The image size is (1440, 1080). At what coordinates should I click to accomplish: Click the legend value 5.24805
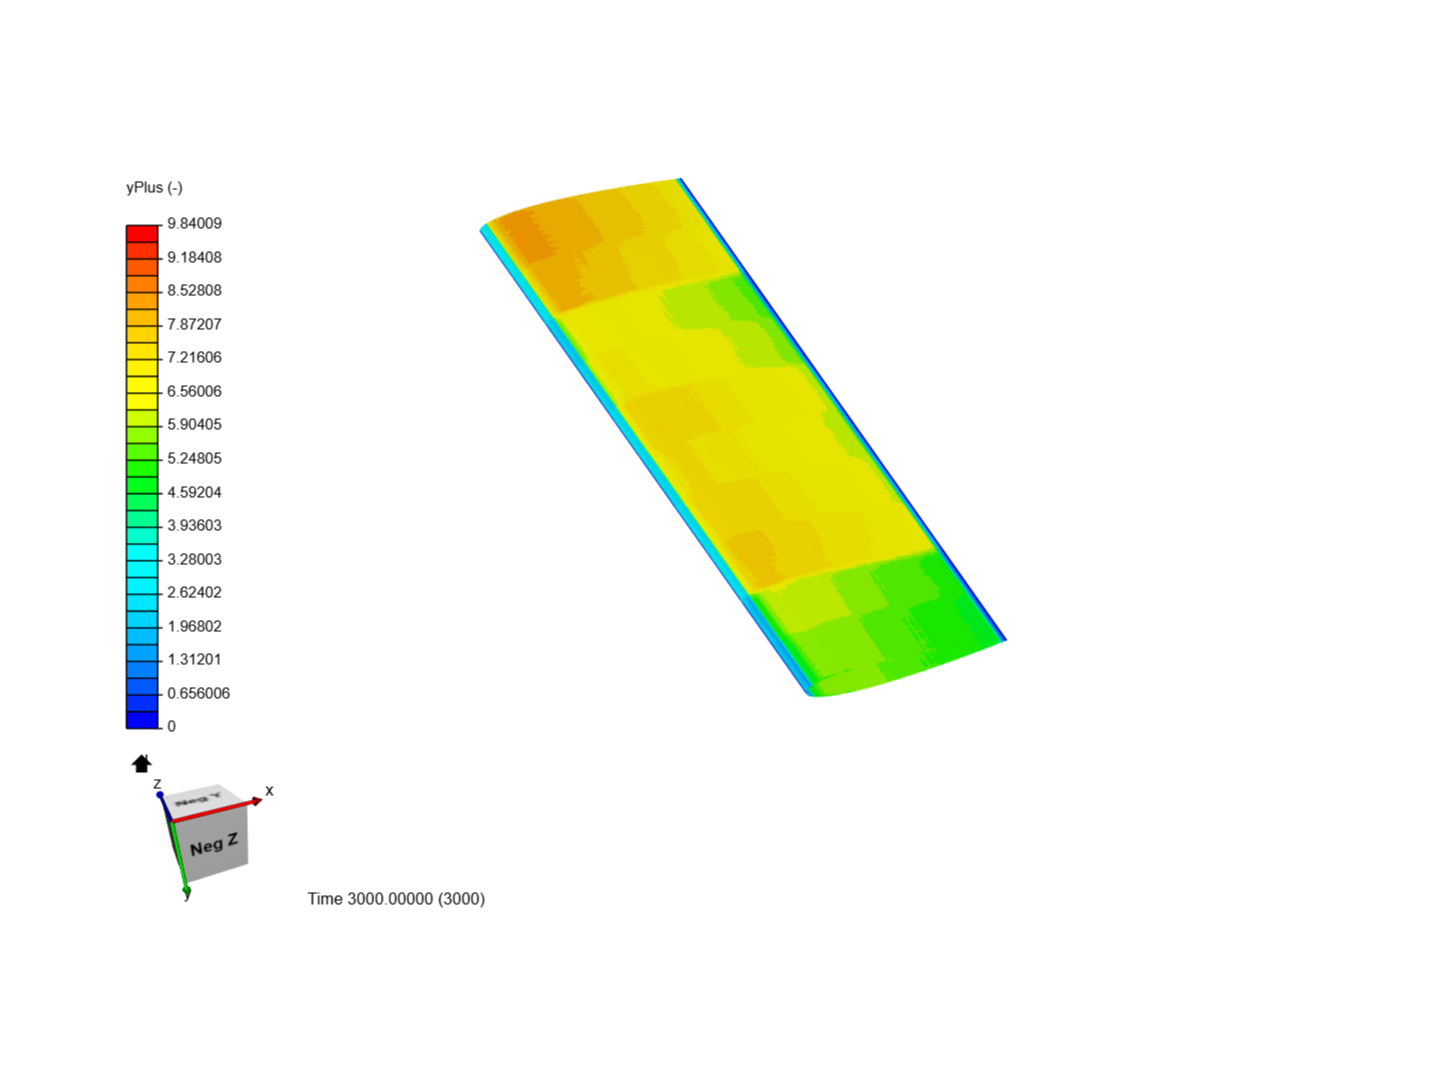pos(194,458)
